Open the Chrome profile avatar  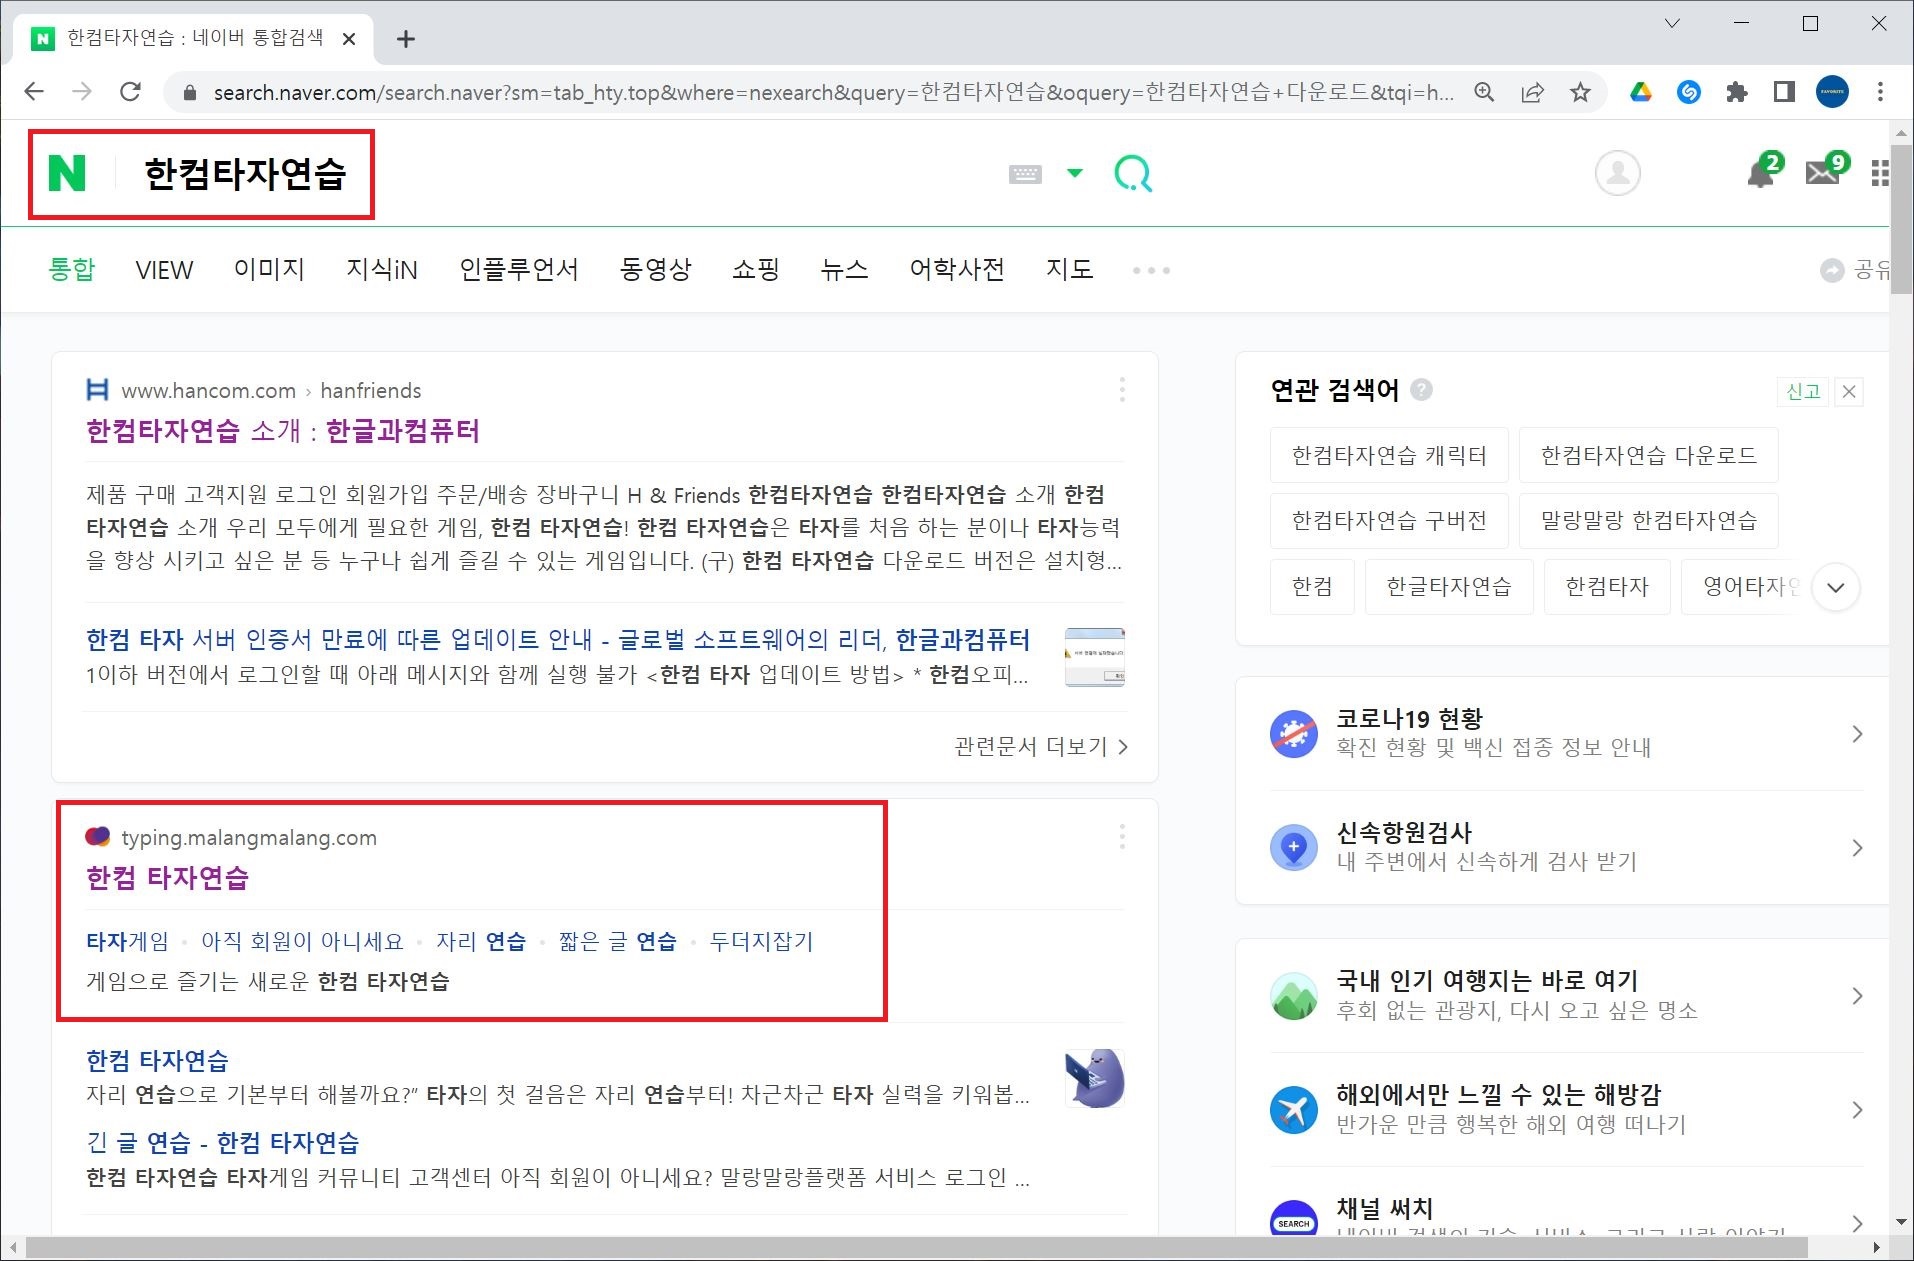1832,92
